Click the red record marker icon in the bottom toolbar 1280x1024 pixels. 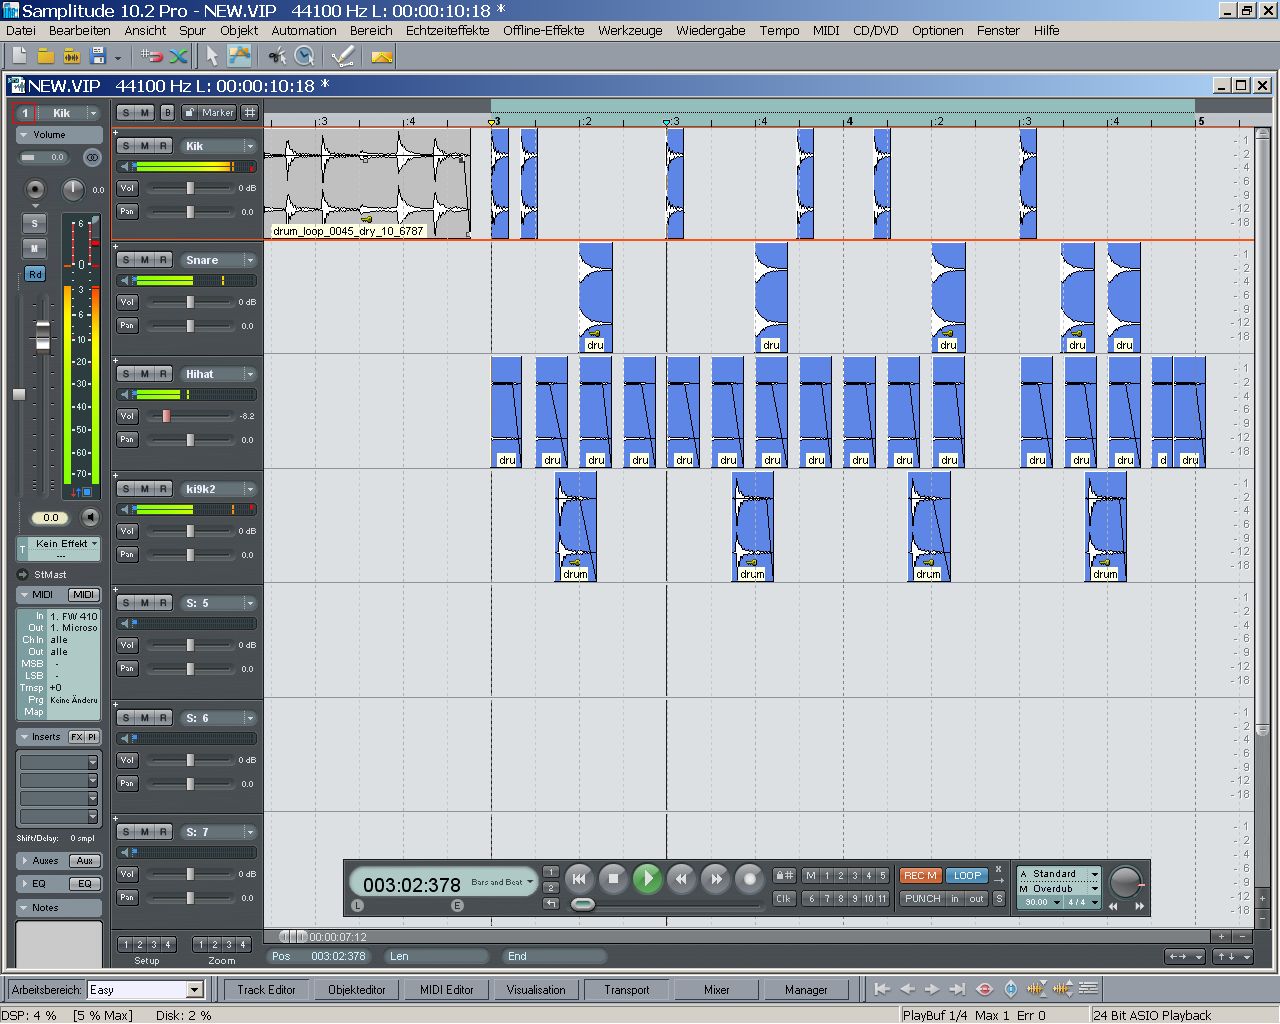point(984,989)
